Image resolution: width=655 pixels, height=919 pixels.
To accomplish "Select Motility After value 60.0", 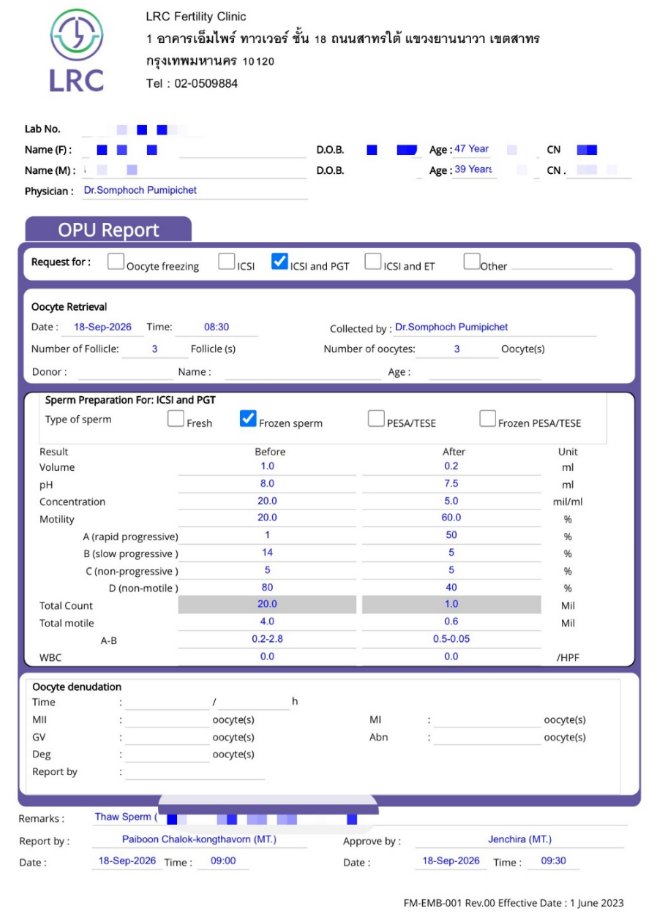I will pos(451,518).
